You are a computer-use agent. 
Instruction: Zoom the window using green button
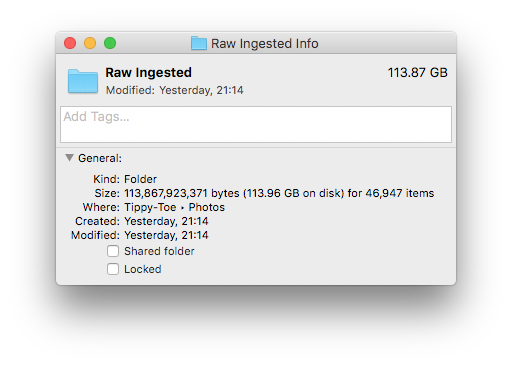pyautogui.click(x=110, y=43)
